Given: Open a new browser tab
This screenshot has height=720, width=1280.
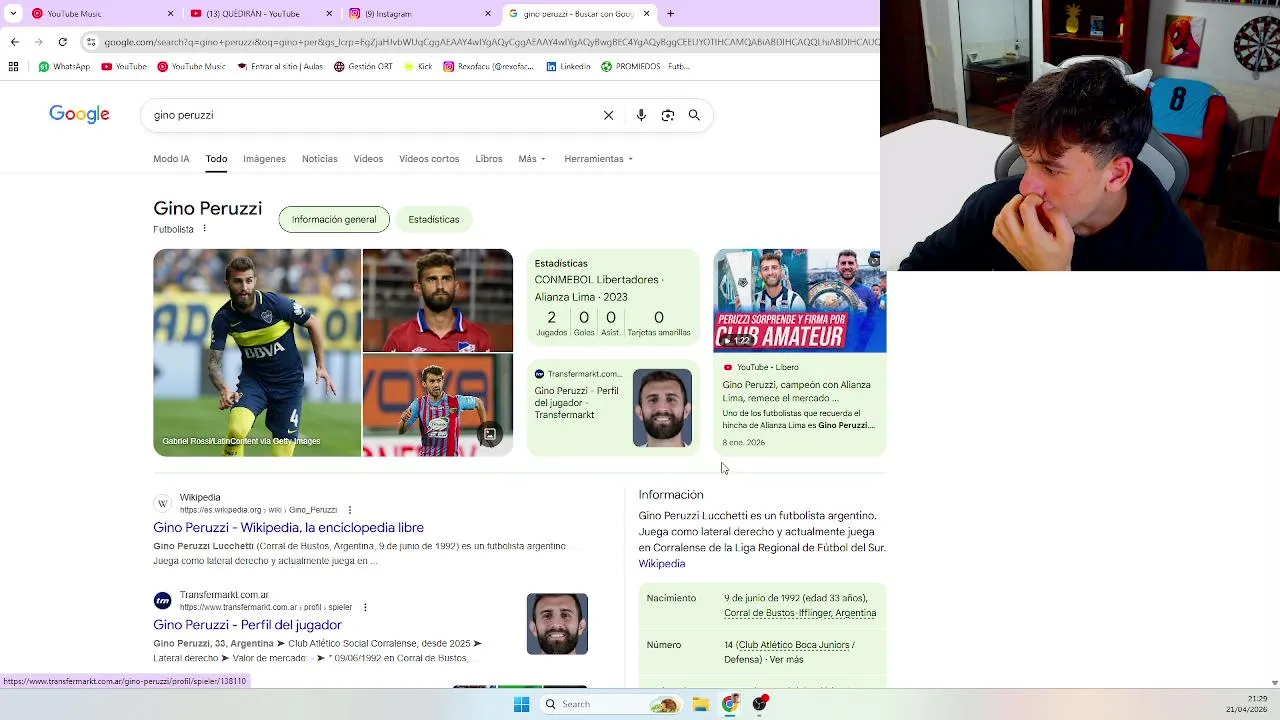Looking at the screenshot, I should [x=670, y=14].
